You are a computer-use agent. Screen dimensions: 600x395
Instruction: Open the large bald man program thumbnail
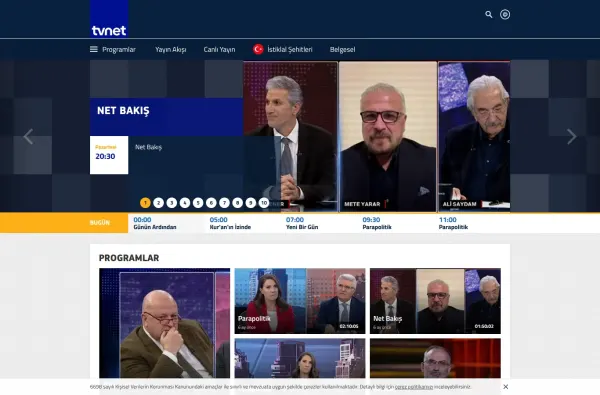165,323
